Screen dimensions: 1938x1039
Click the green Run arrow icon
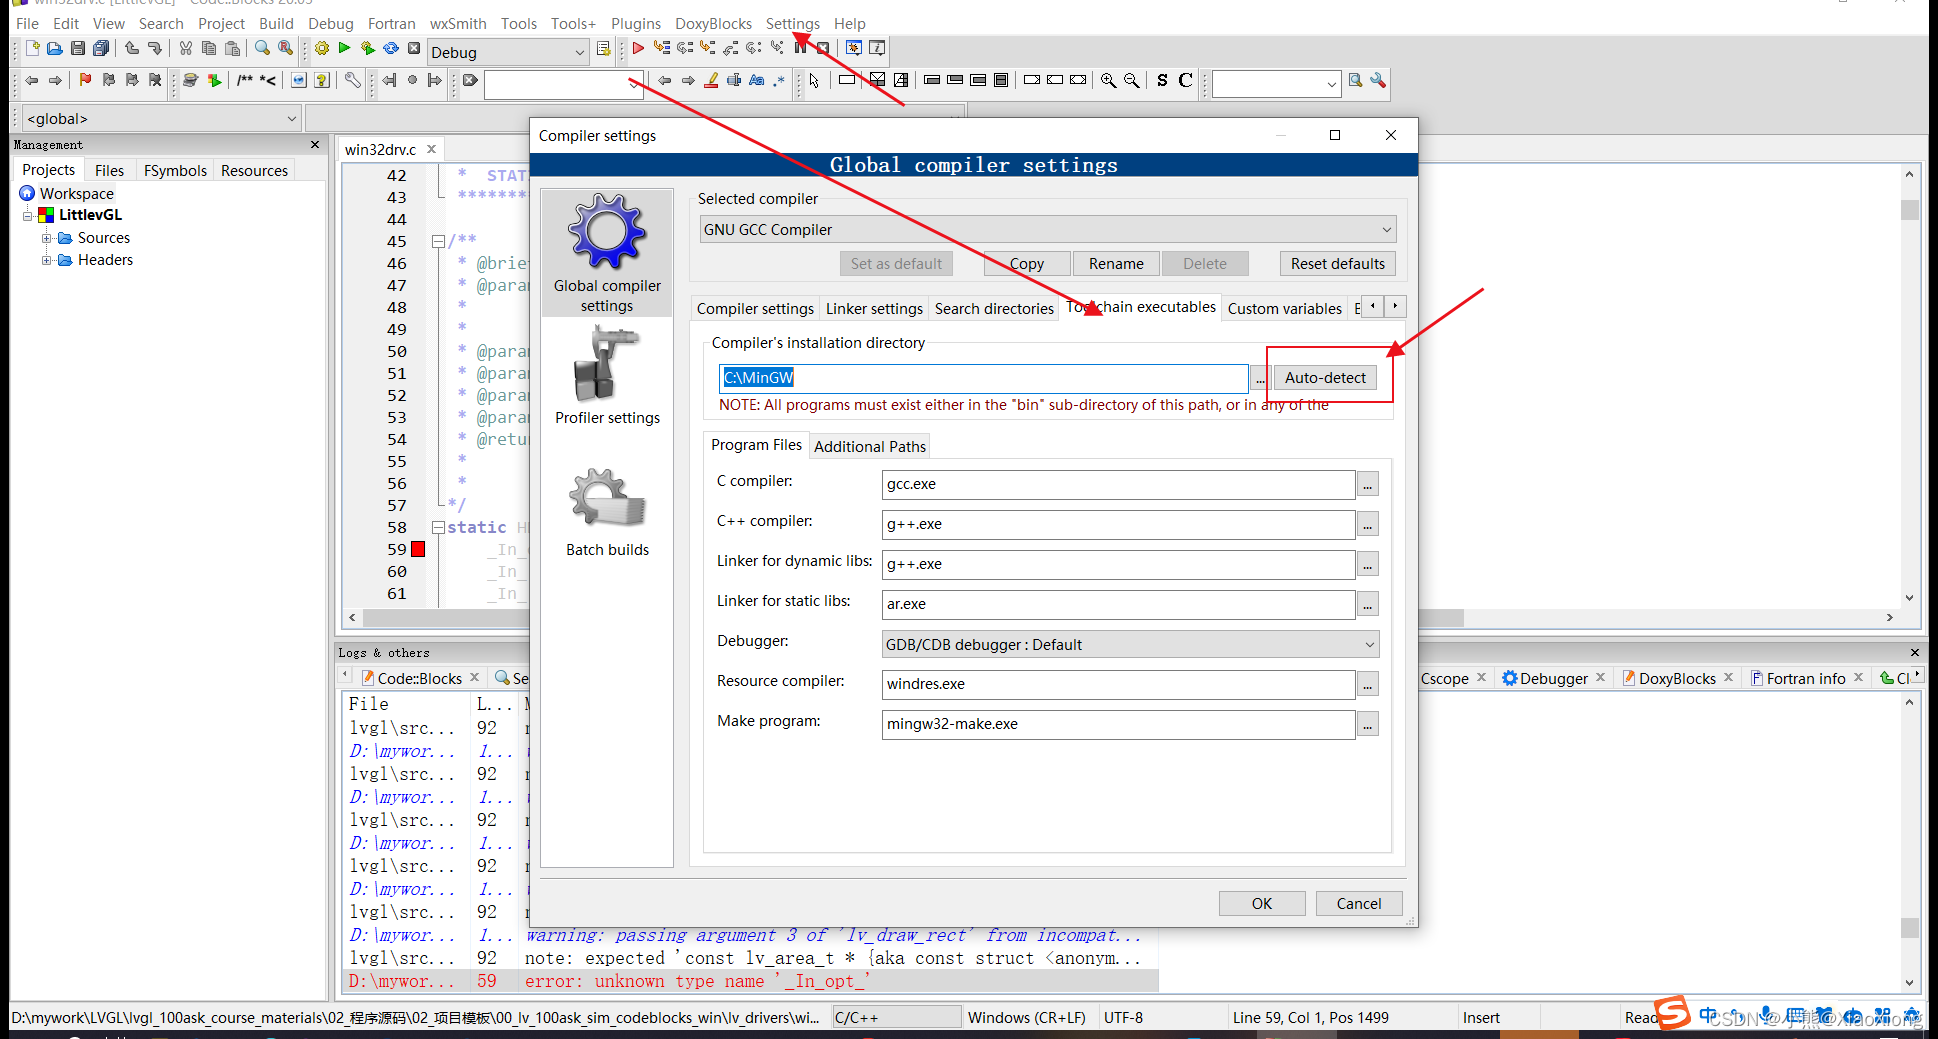click(344, 48)
